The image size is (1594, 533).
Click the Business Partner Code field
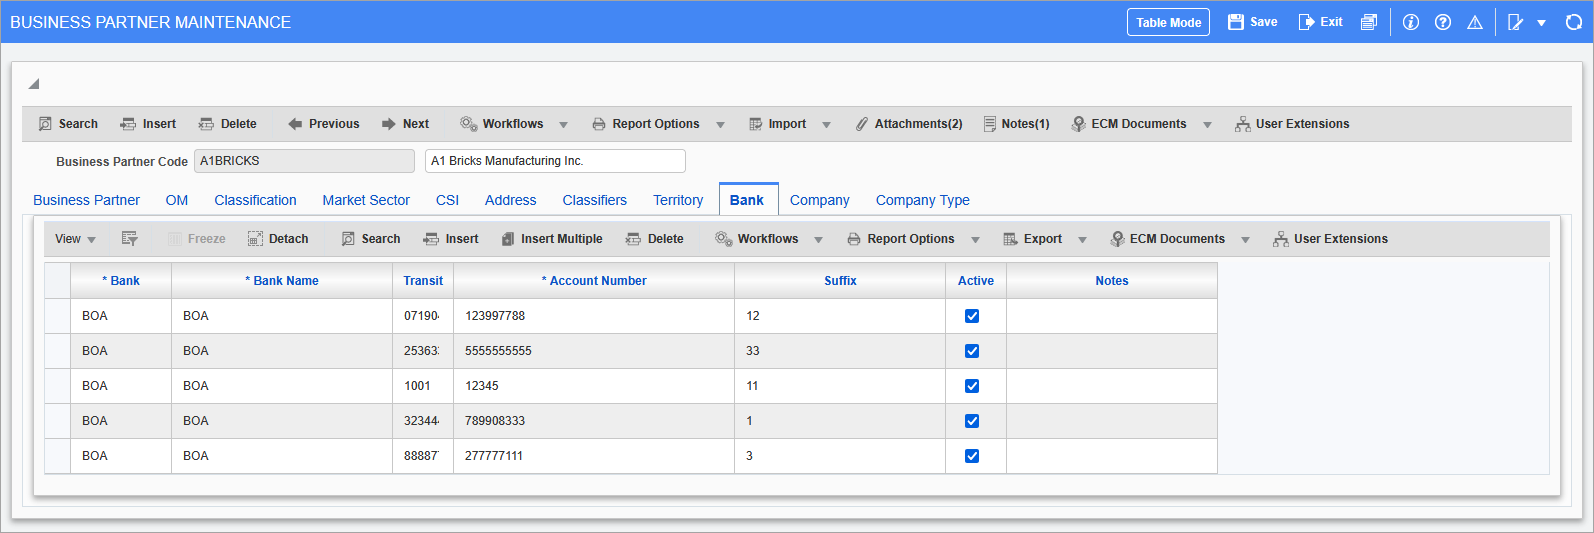coord(304,161)
